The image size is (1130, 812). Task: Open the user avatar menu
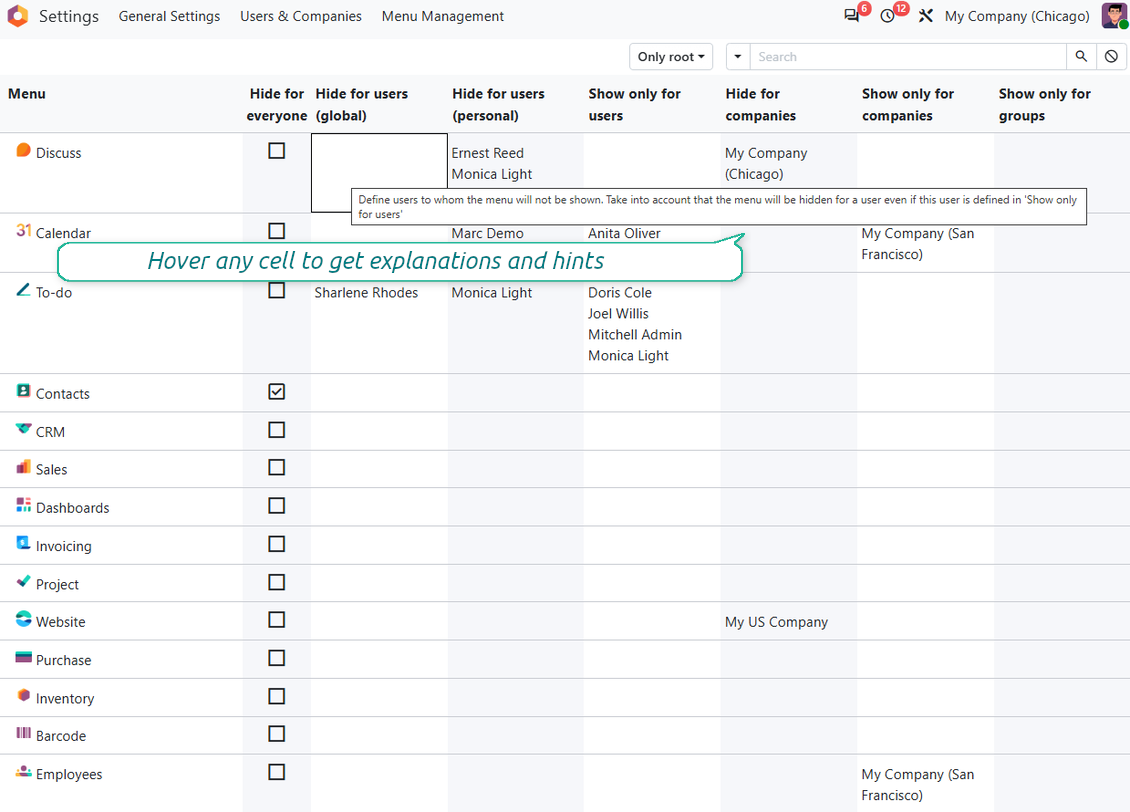coord(1114,16)
